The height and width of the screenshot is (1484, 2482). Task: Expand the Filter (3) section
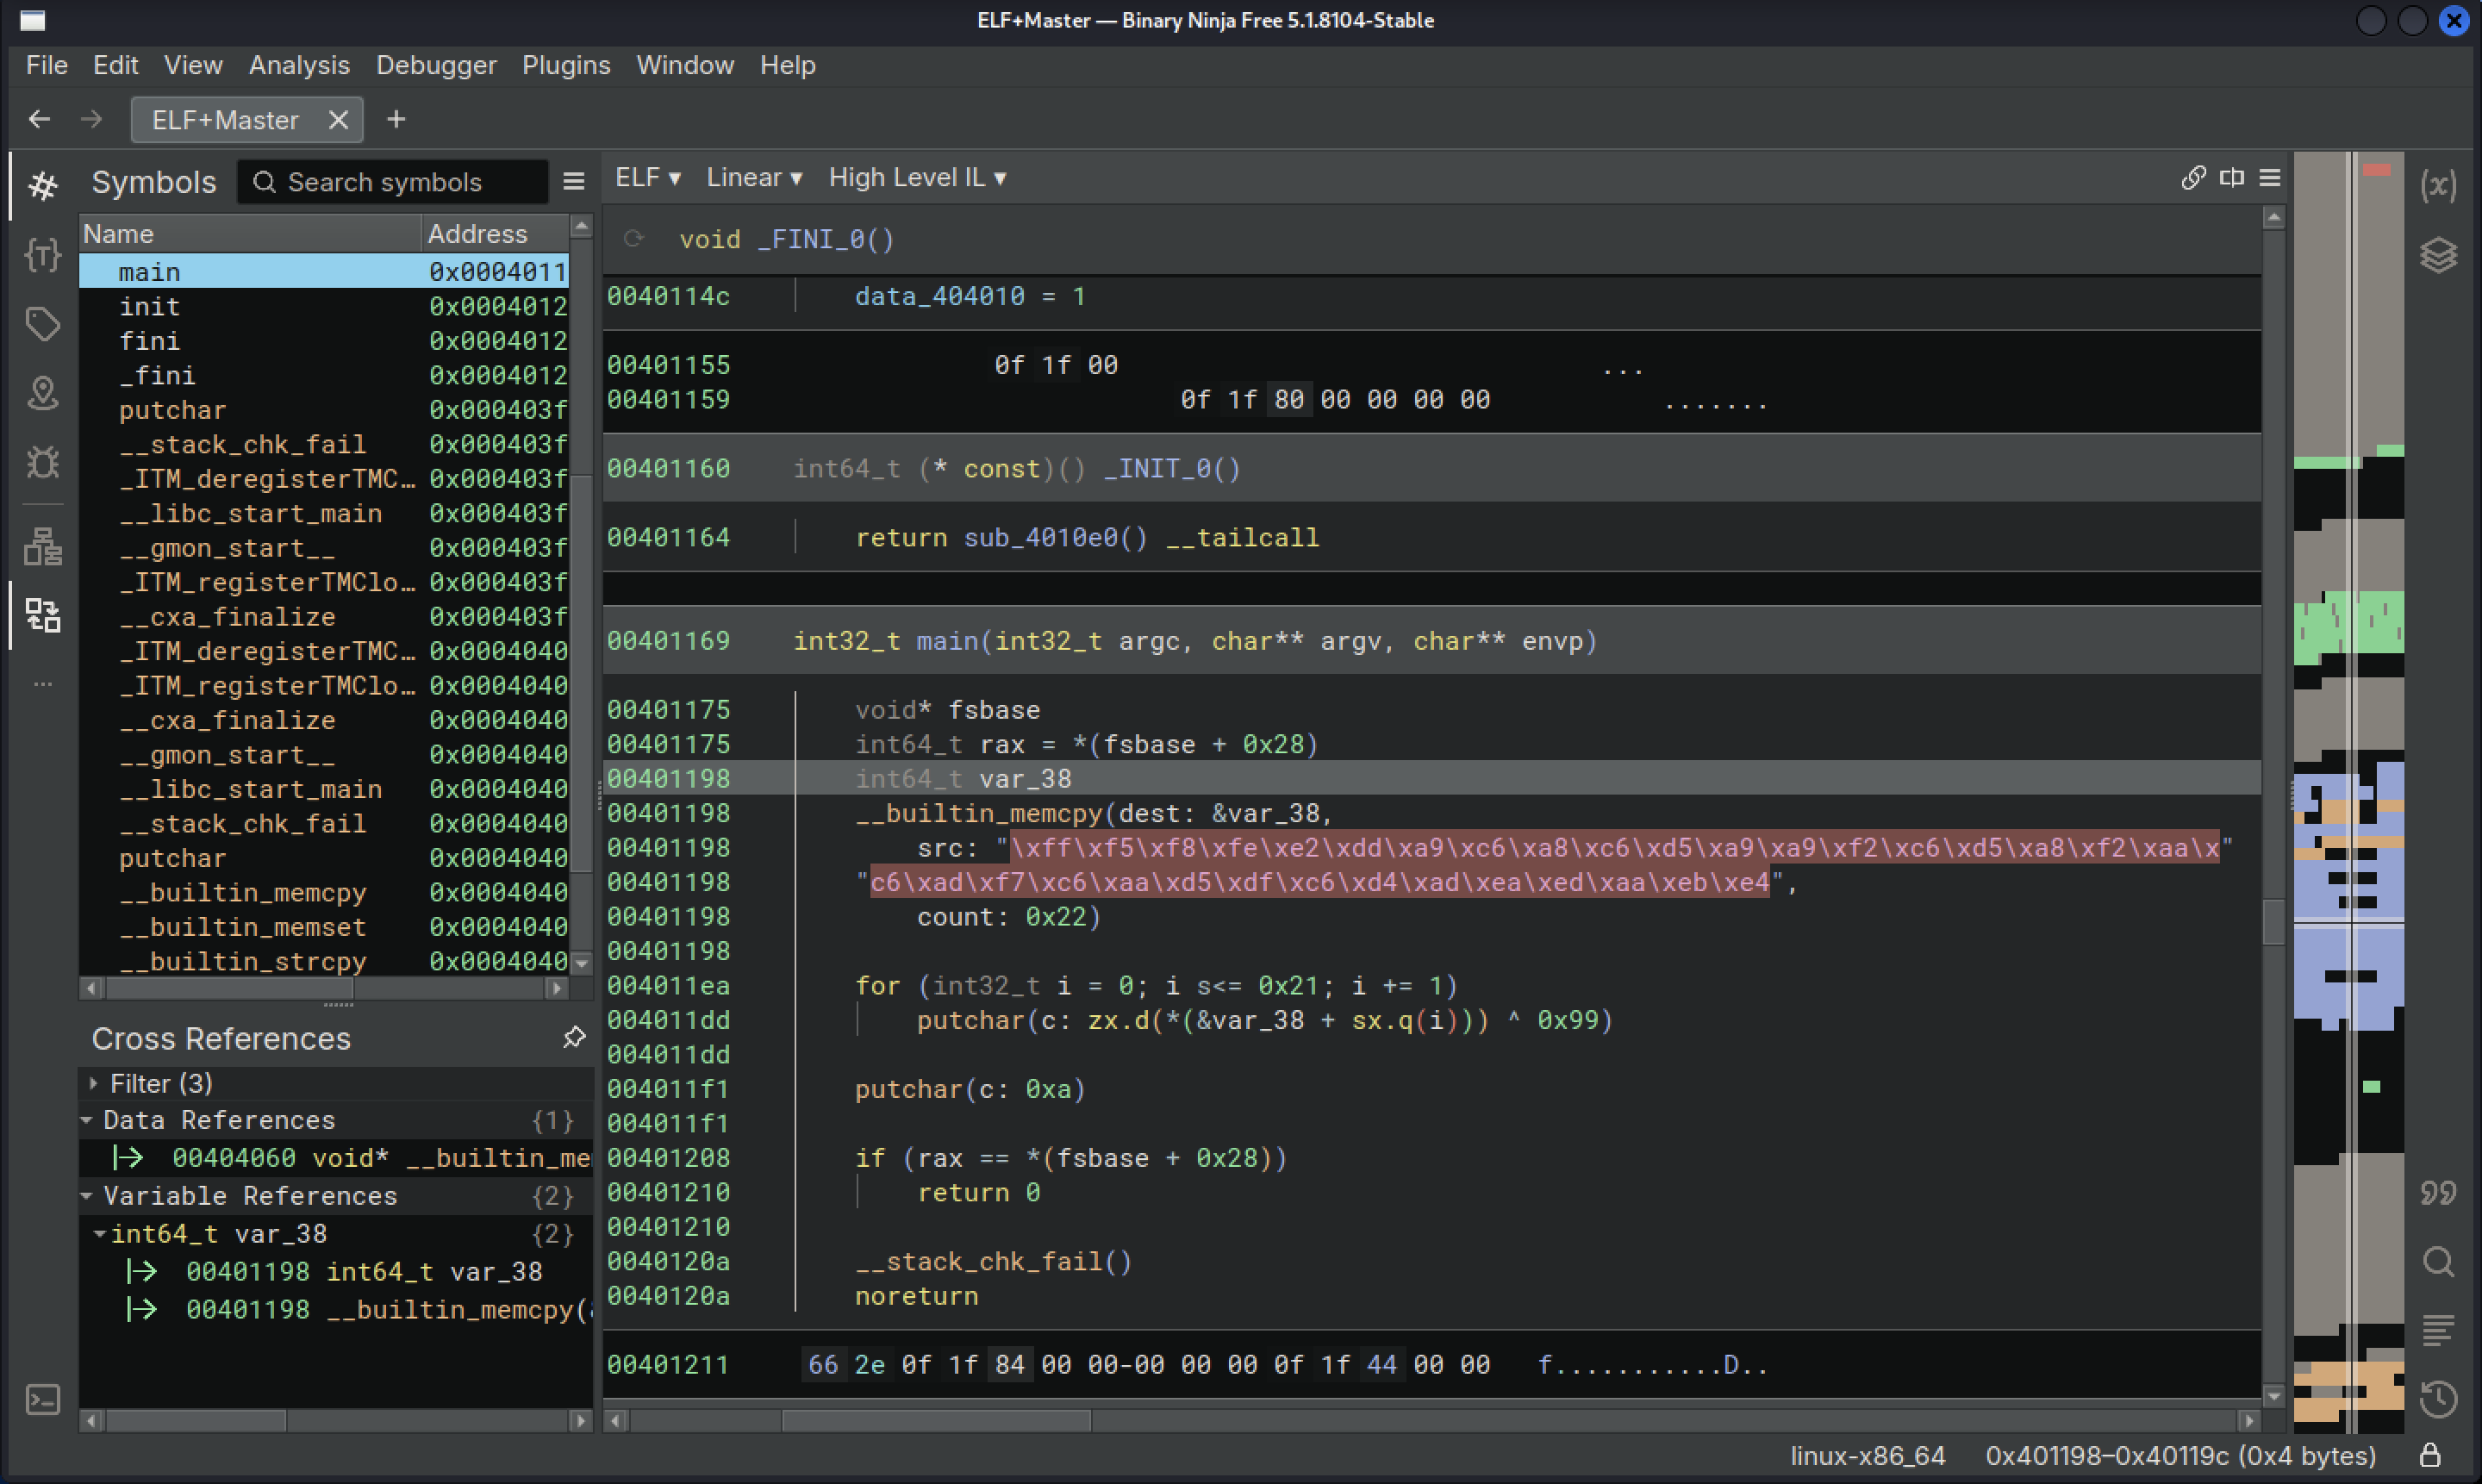pos(93,1083)
